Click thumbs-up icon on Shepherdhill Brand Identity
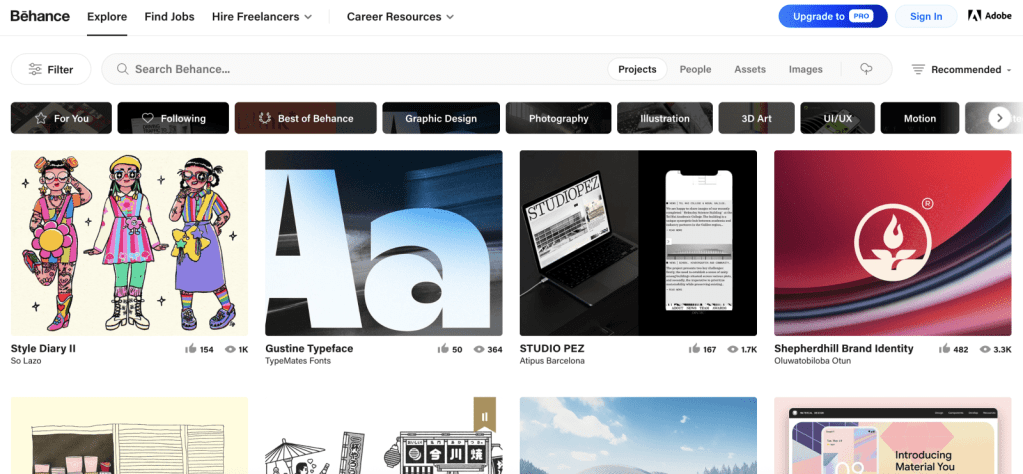 (945, 349)
